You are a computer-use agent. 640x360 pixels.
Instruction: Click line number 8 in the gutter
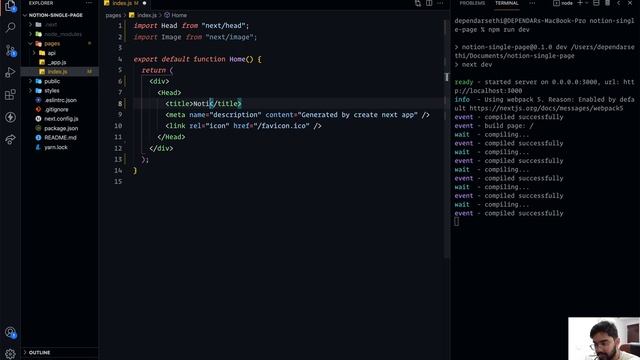click(x=120, y=104)
